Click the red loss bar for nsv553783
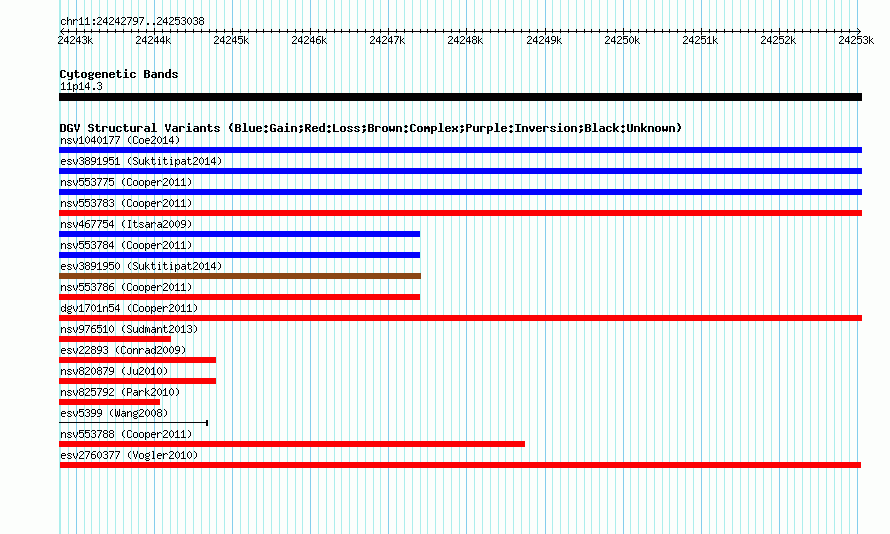Viewport: 890px width, 534px height. click(460, 213)
